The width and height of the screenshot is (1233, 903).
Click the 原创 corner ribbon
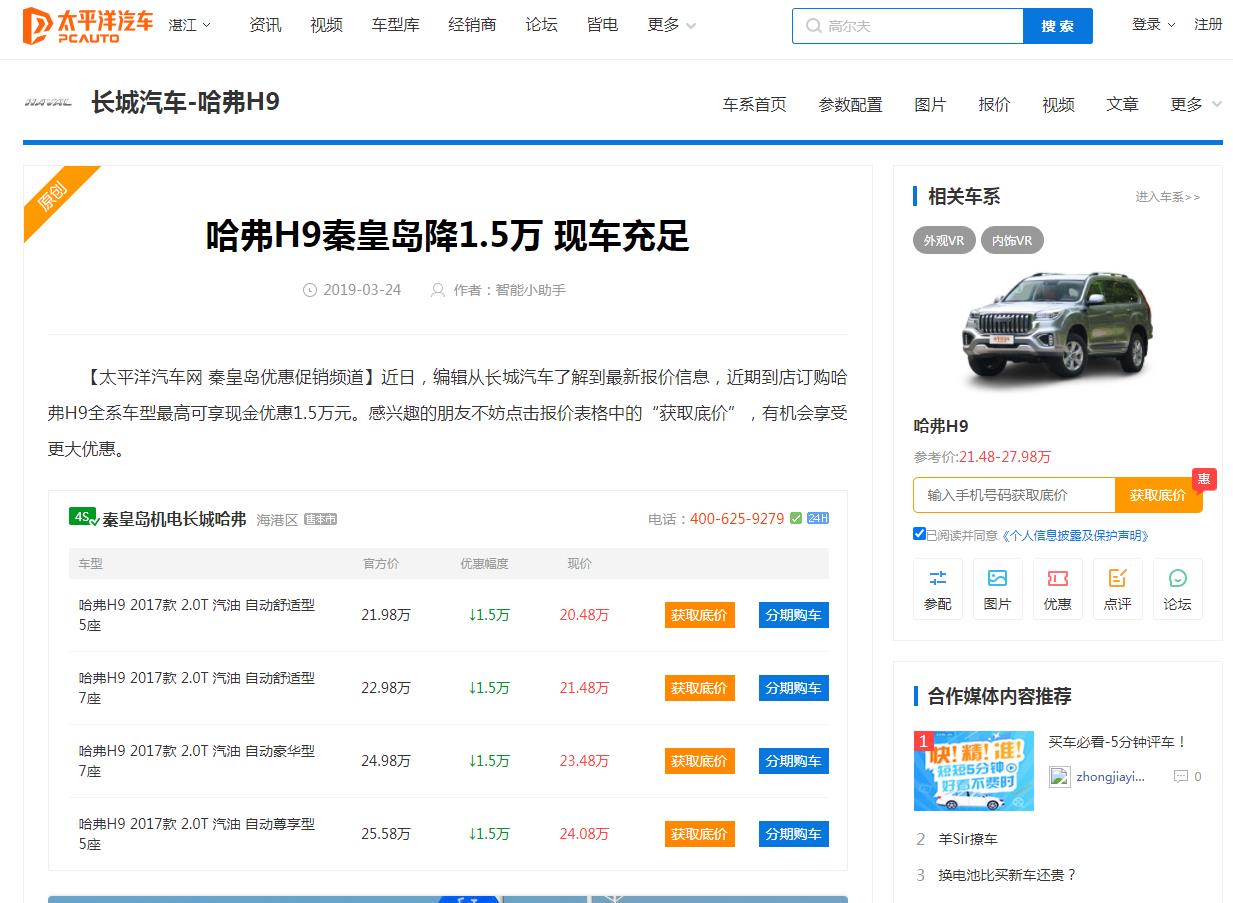click(x=55, y=197)
